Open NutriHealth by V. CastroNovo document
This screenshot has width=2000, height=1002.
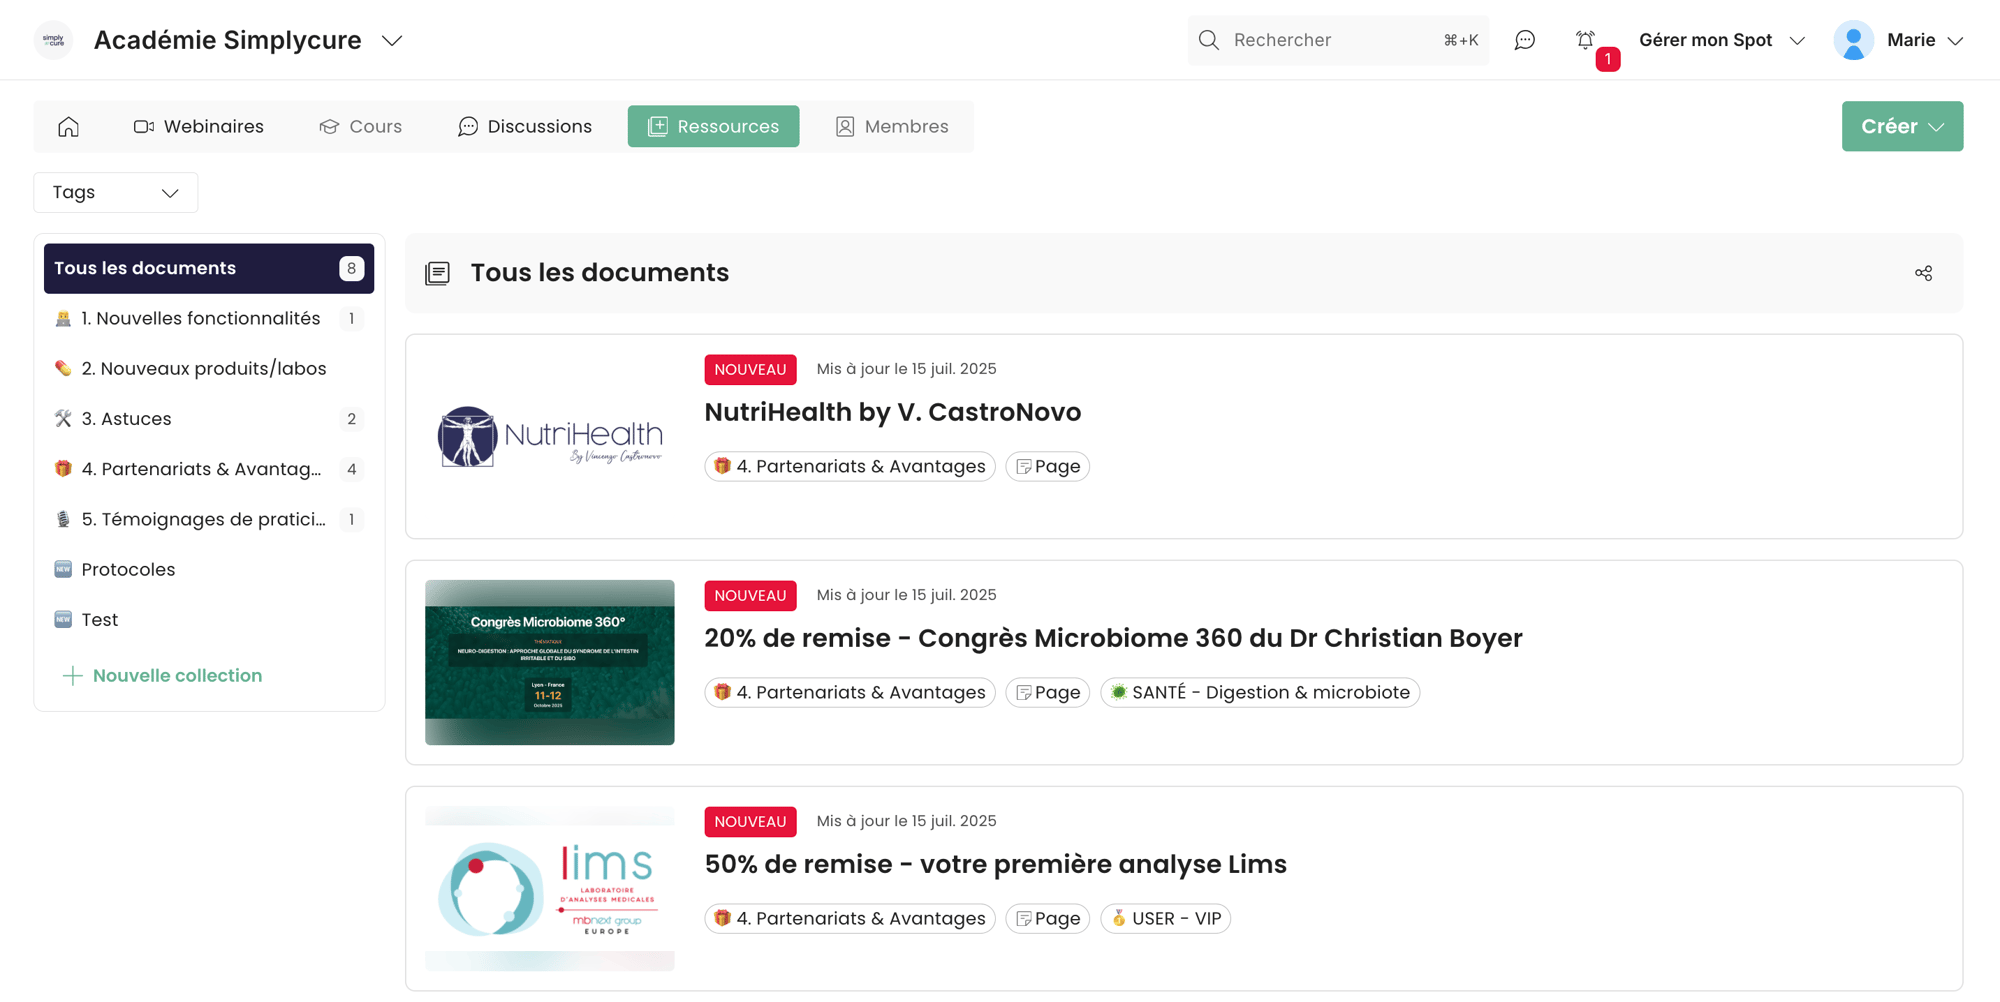click(x=892, y=412)
